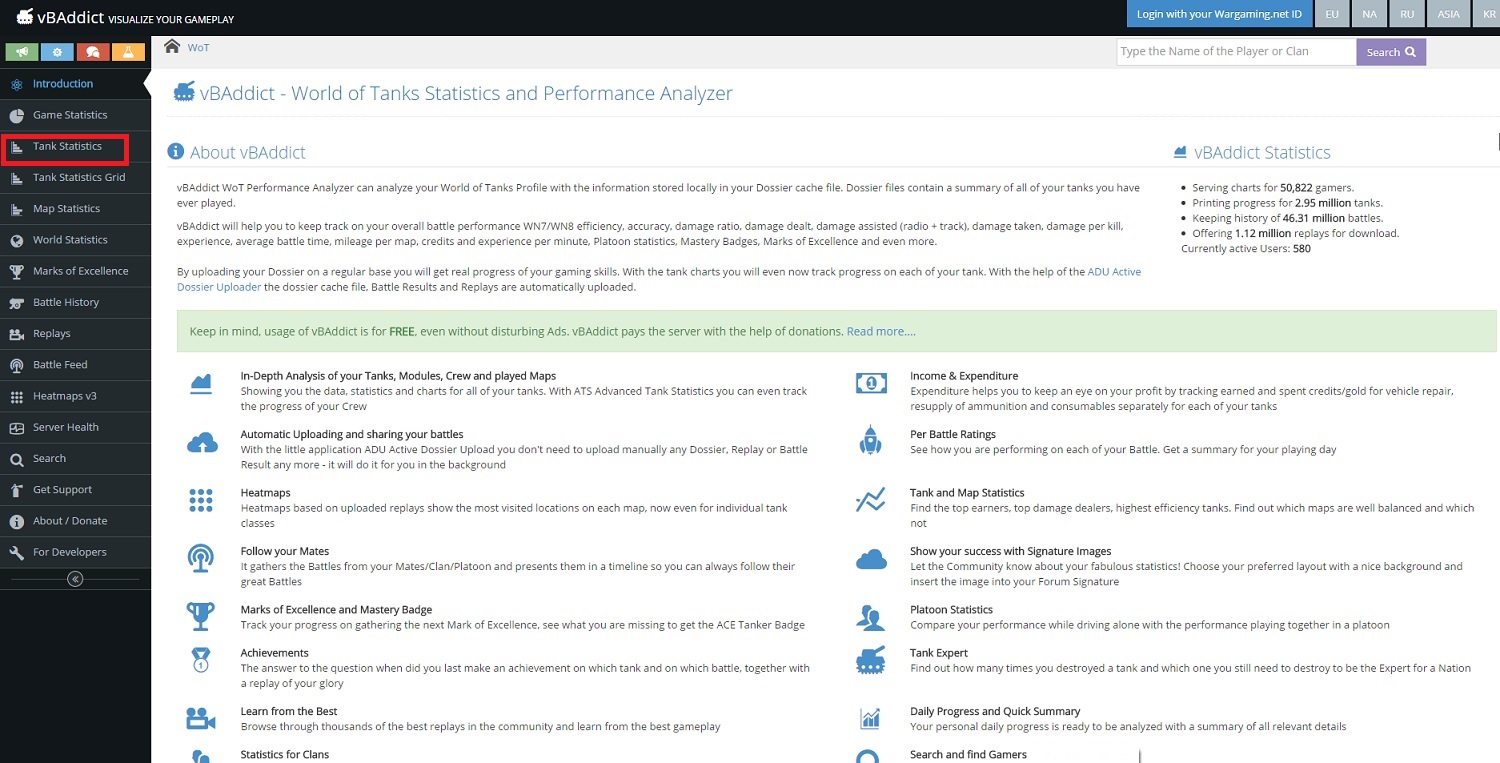Open Marks of Excellence sidebar item
This screenshot has width=1500, height=763.
[x=80, y=271]
